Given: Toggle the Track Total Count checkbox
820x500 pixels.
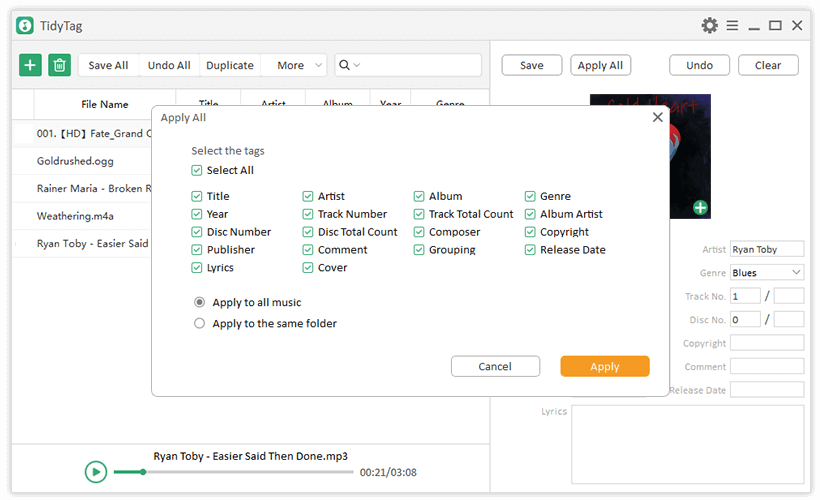Looking at the screenshot, I should [x=419, y=214].
